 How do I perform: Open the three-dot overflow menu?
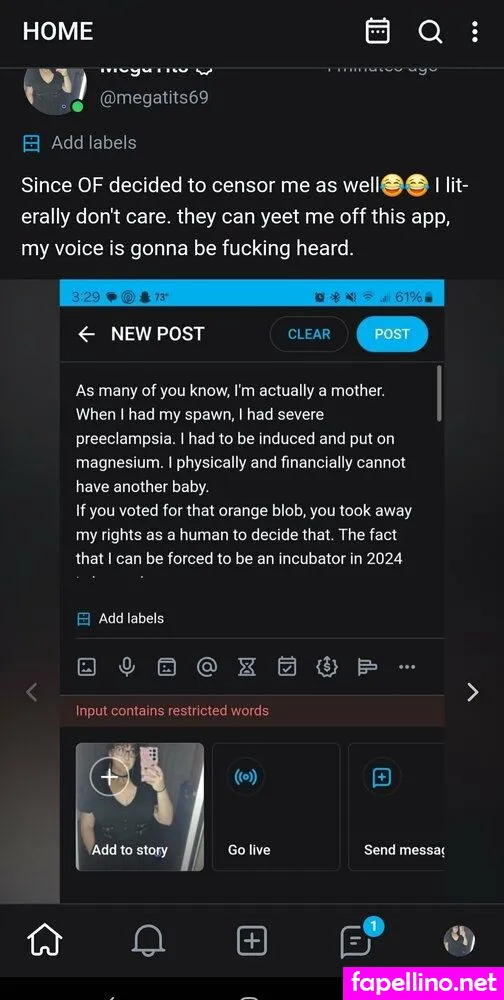point(475,31)
